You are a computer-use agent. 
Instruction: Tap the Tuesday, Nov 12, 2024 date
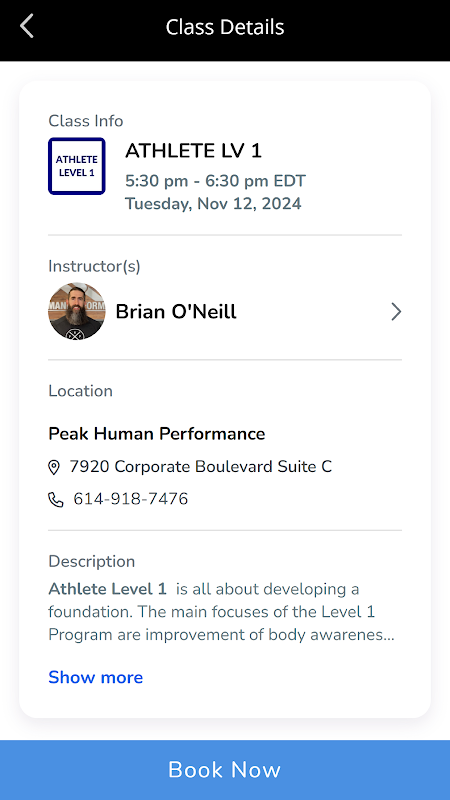pos(213,204)
